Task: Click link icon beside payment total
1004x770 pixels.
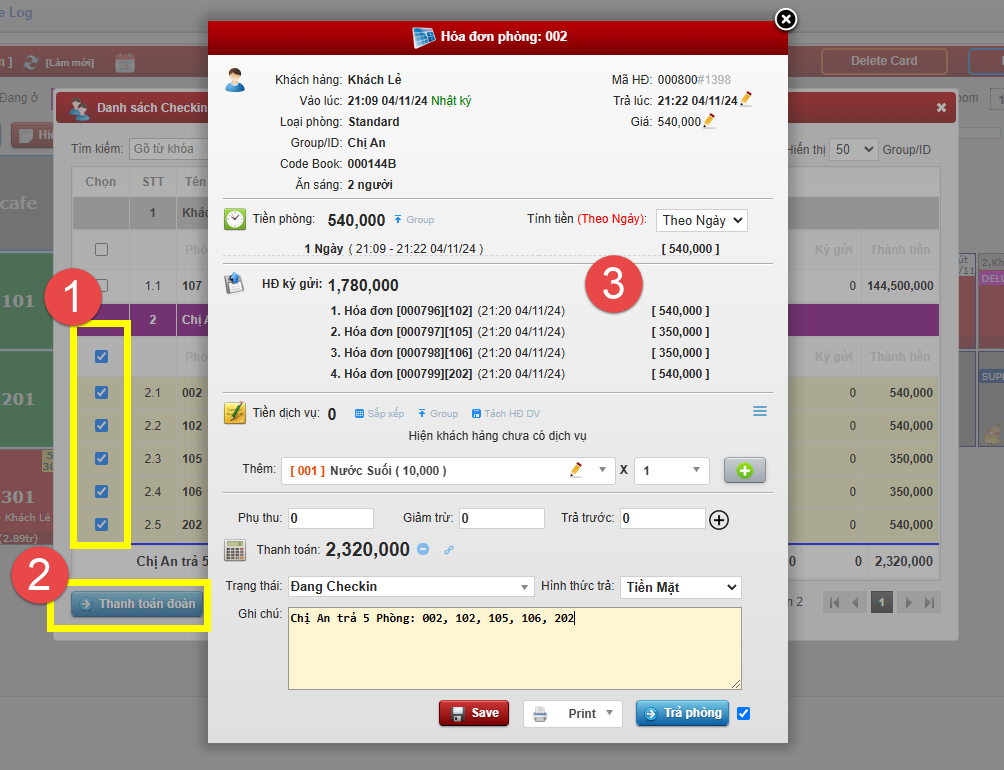Action: click(448, 550)
